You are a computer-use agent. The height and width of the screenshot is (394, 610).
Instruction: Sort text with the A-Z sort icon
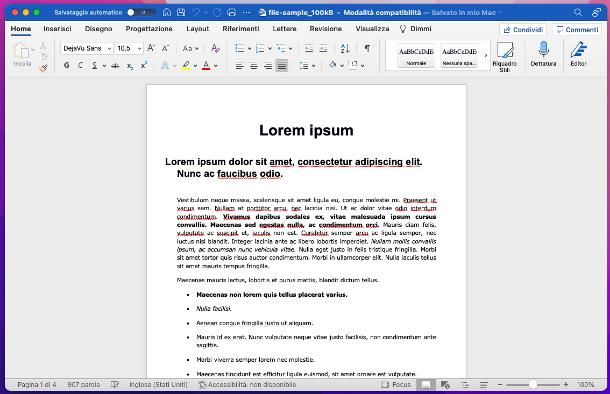(x=345, y=48)
